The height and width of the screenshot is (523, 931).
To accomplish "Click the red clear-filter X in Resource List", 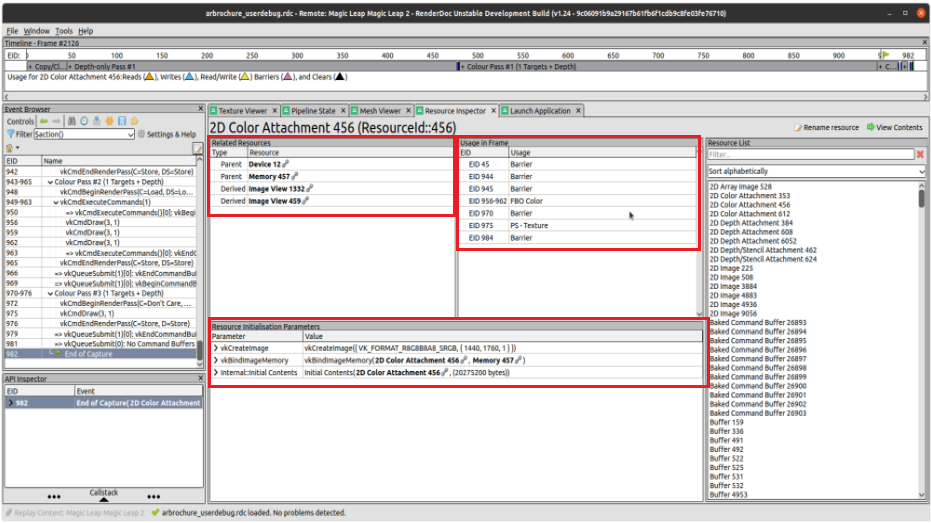I will [x=920, y=155].
